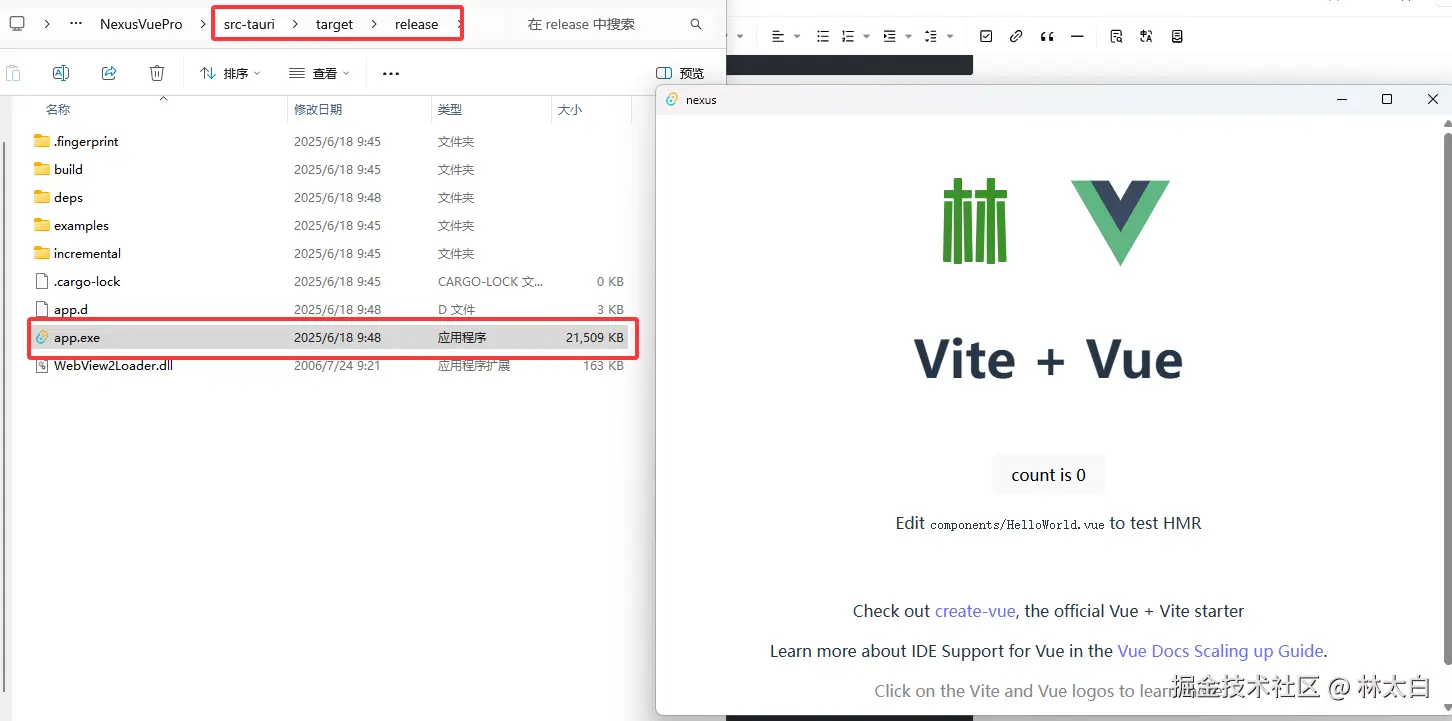Open the dropdown arrow next to line spacing

point(950,36)
